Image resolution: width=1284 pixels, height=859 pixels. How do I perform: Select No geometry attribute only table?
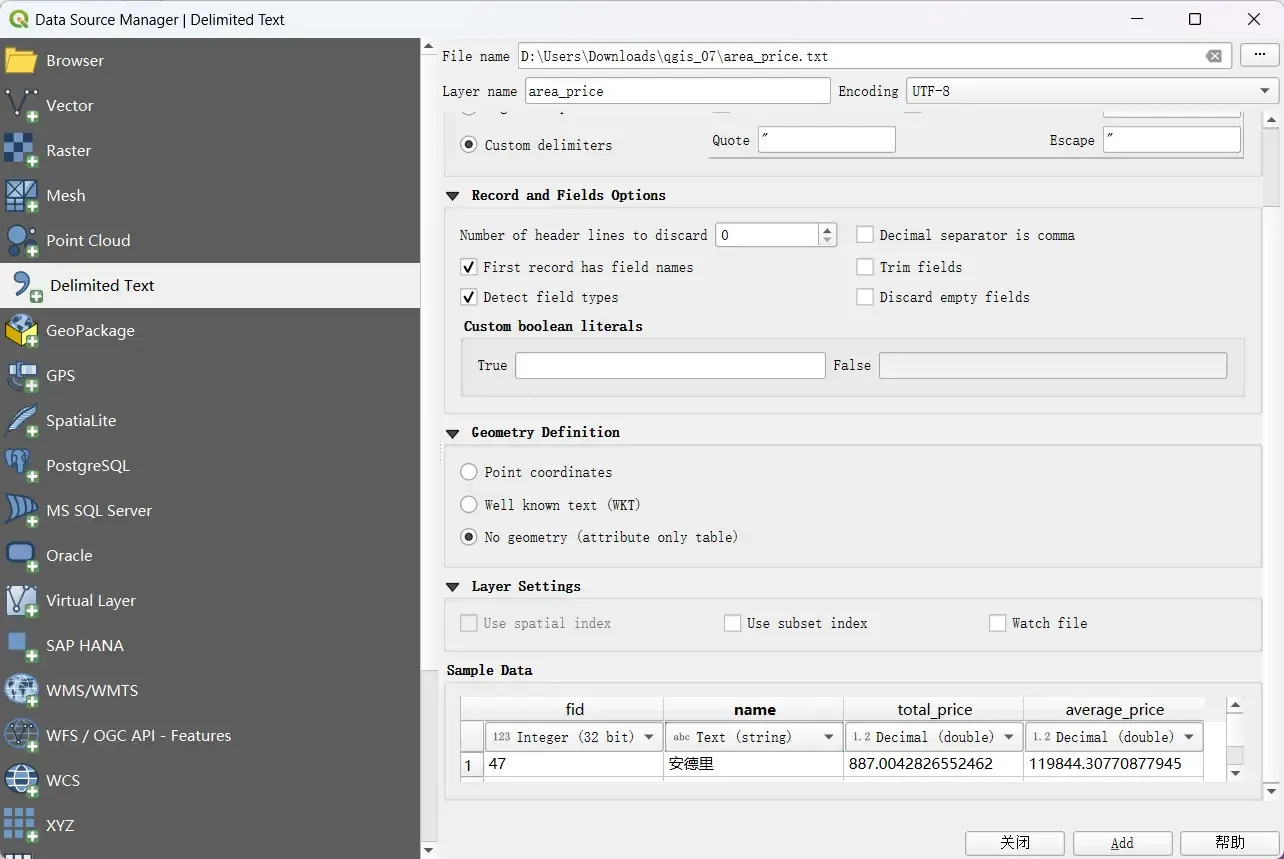[468, 537]
